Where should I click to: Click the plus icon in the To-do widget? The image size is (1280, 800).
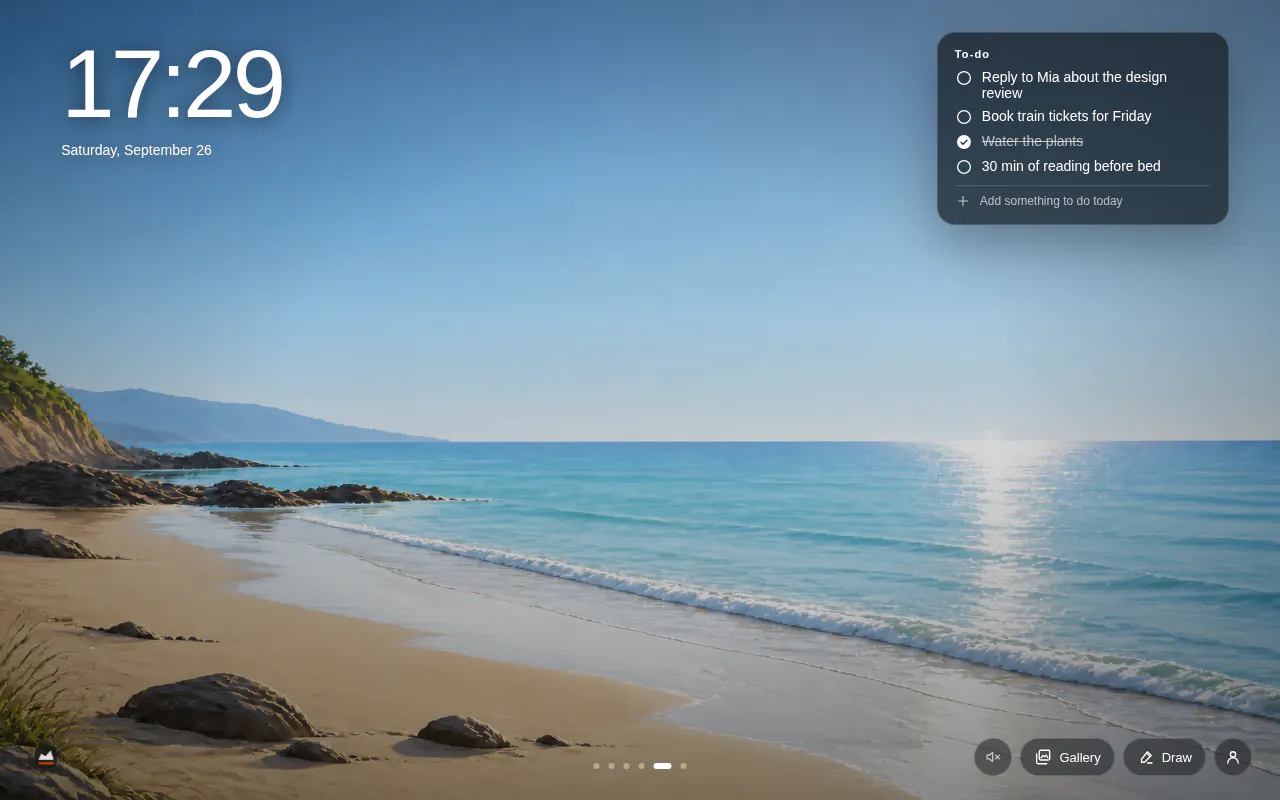point(963,201)
